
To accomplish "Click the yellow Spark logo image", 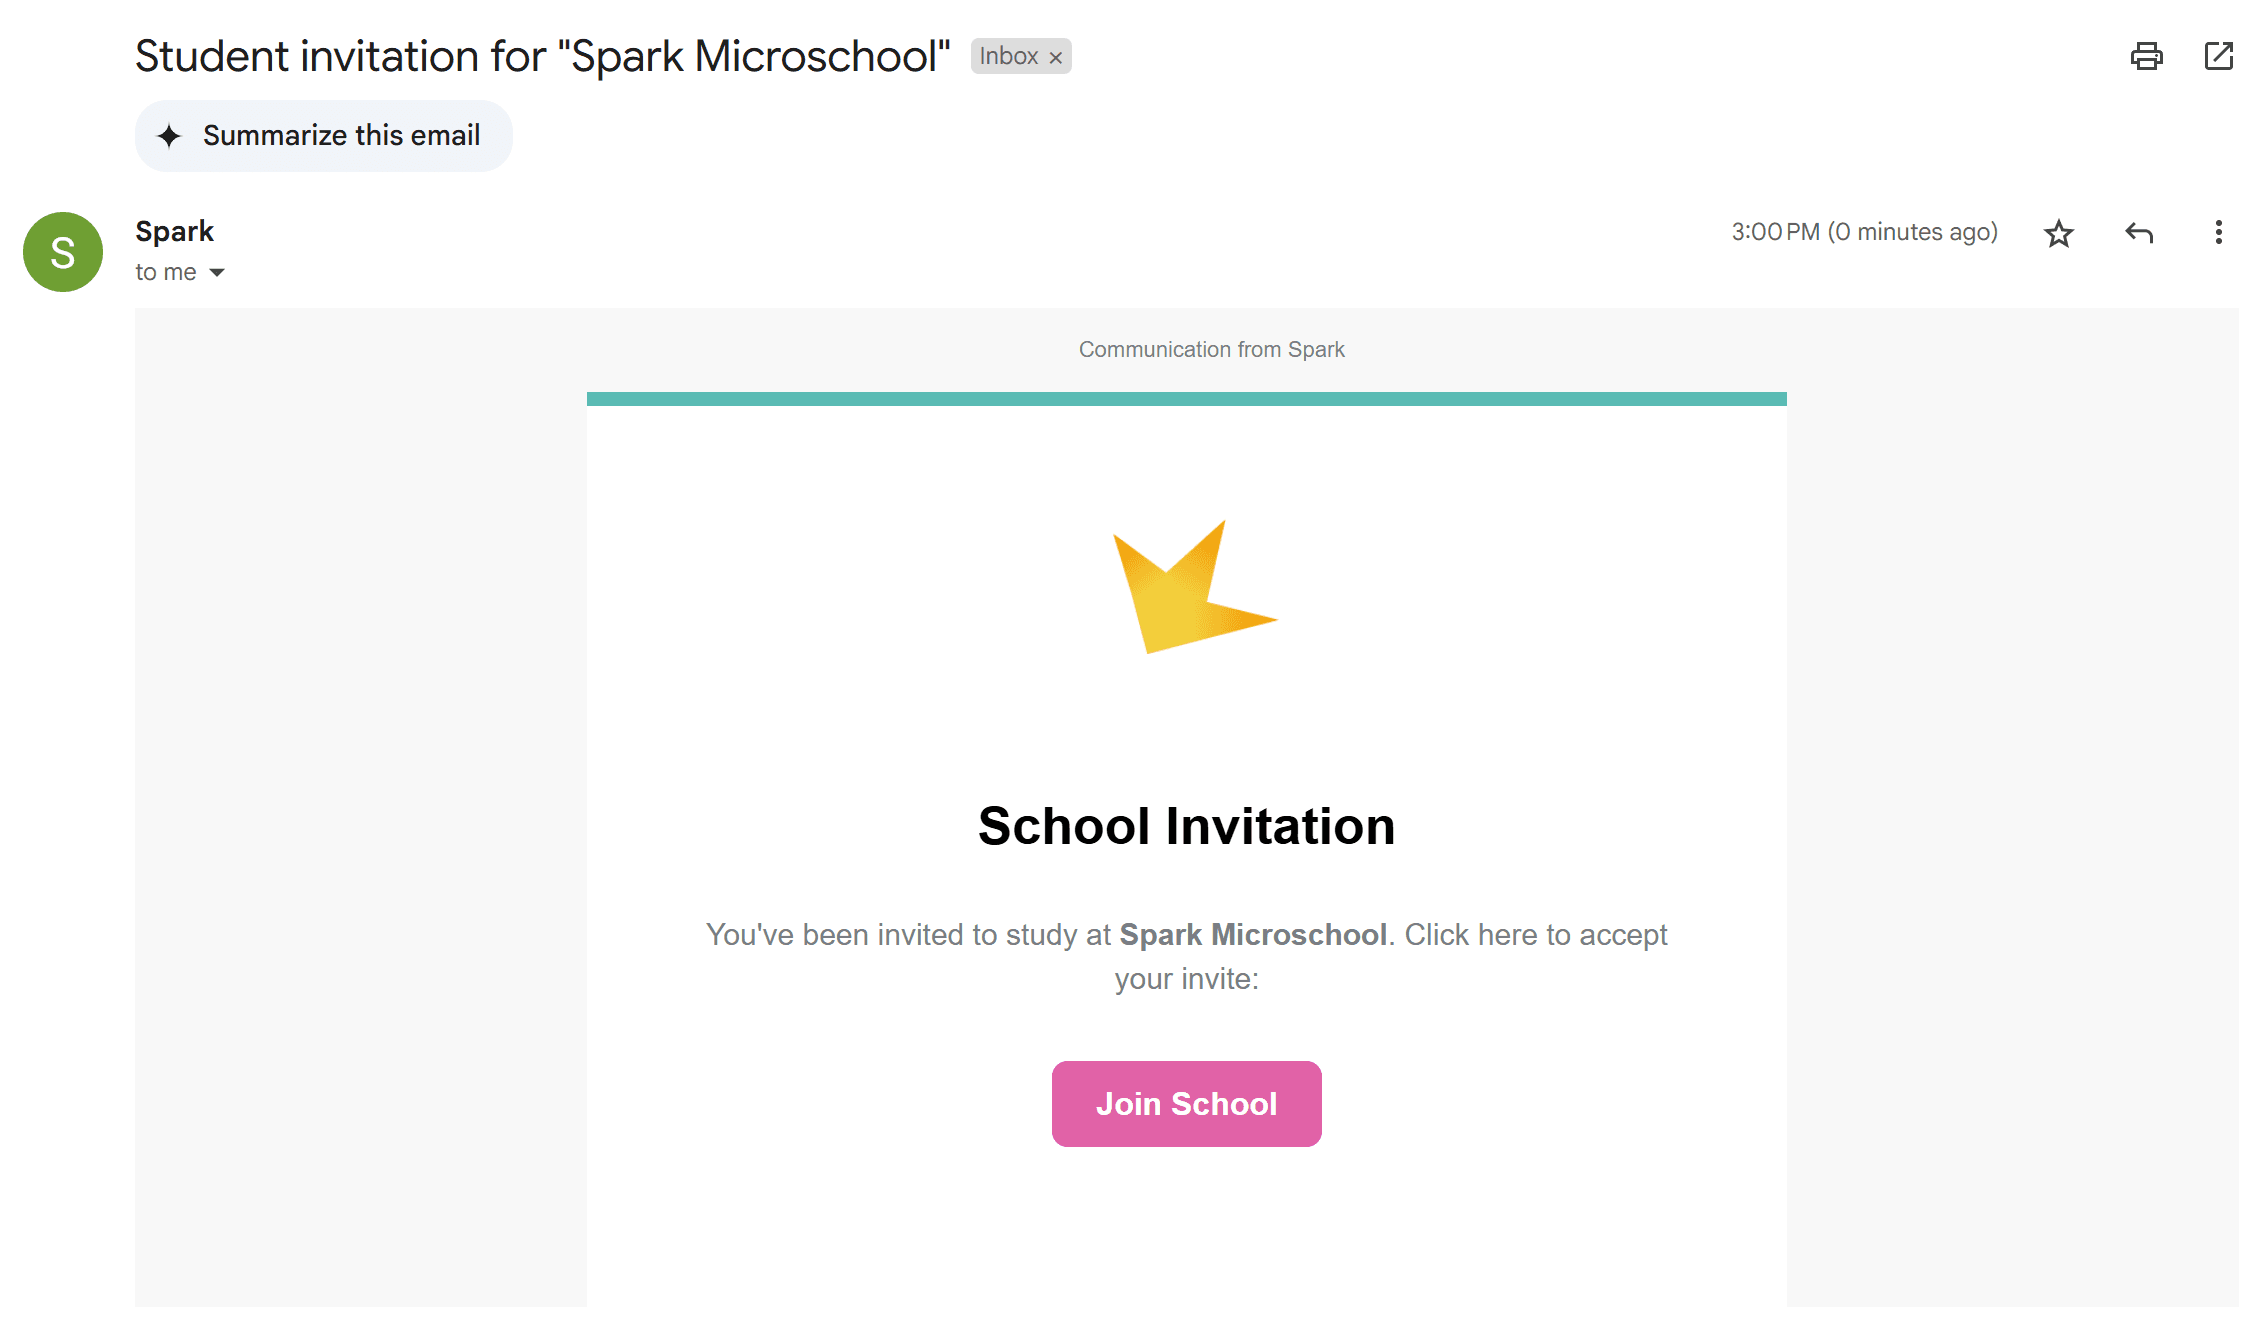I will pyautogui.click(x=1190, y=588).
